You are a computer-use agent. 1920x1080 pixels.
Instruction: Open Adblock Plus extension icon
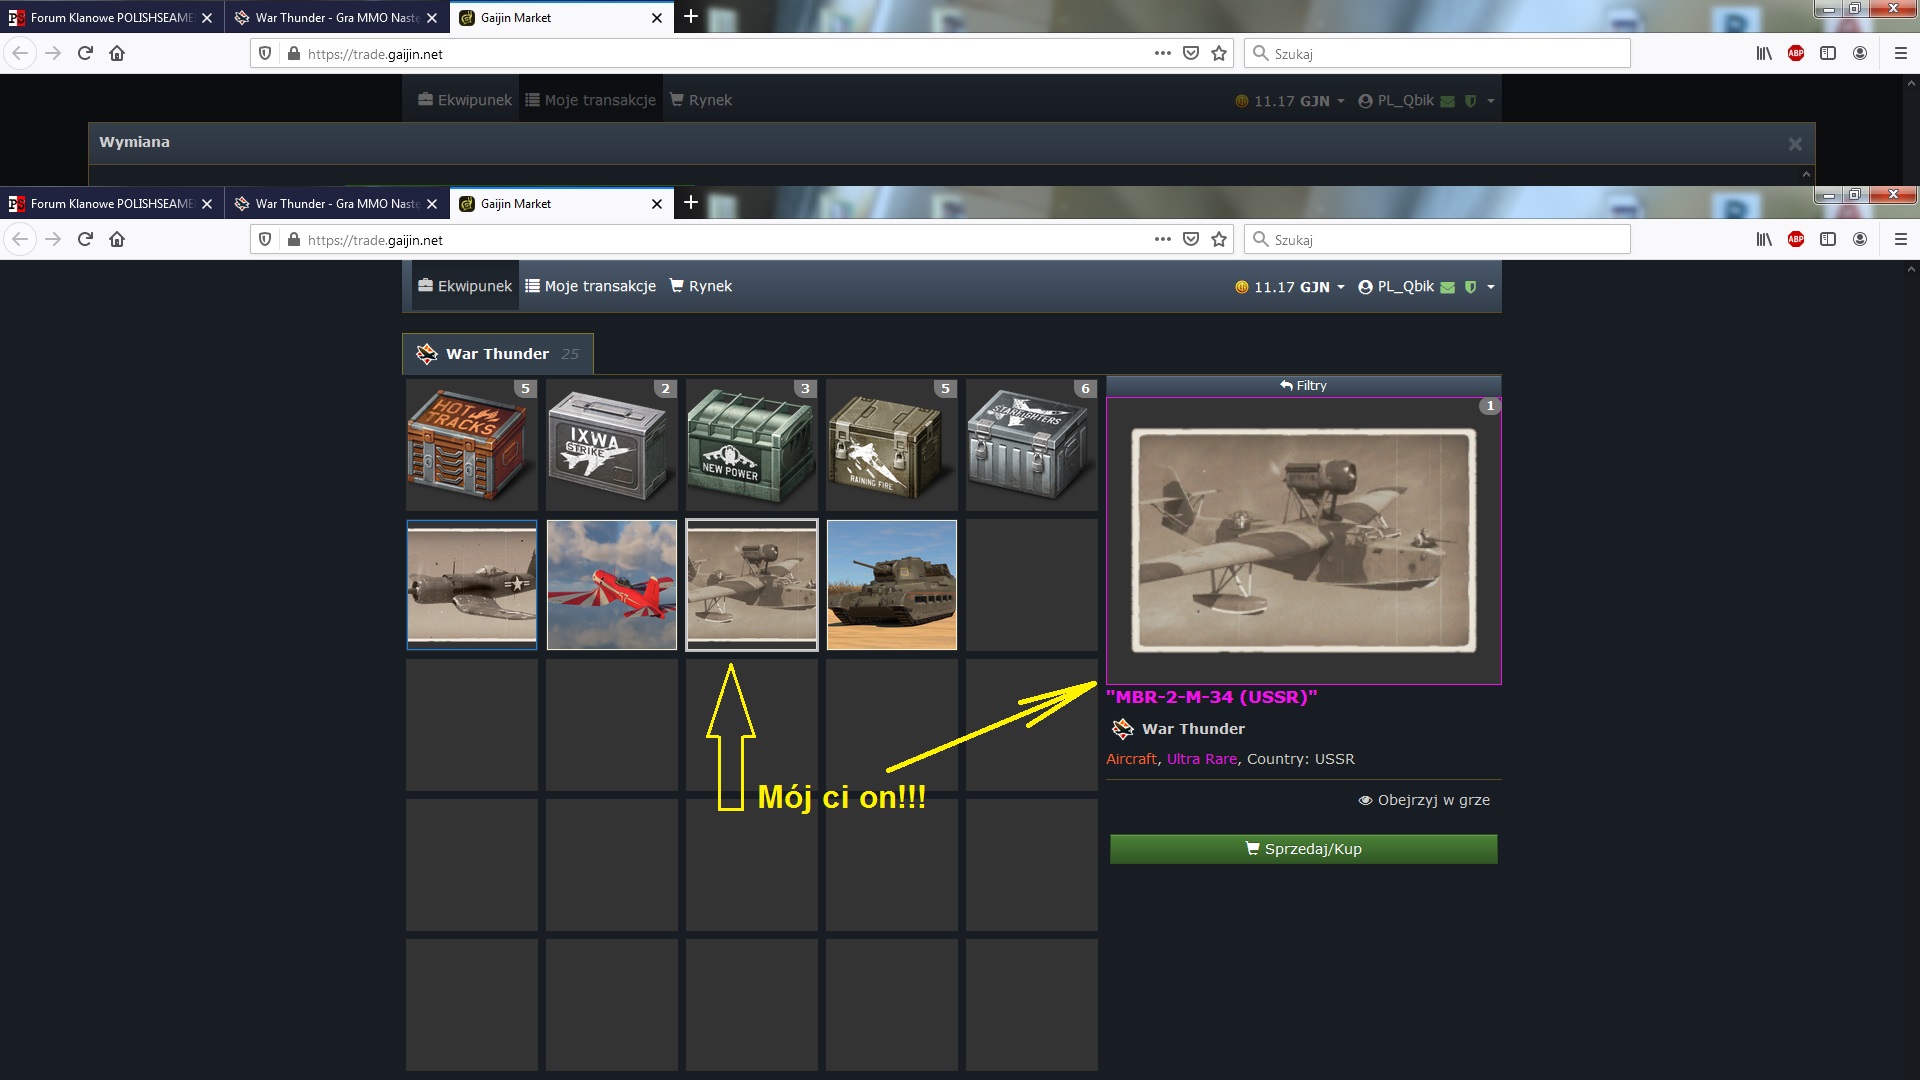[1795, 240]
